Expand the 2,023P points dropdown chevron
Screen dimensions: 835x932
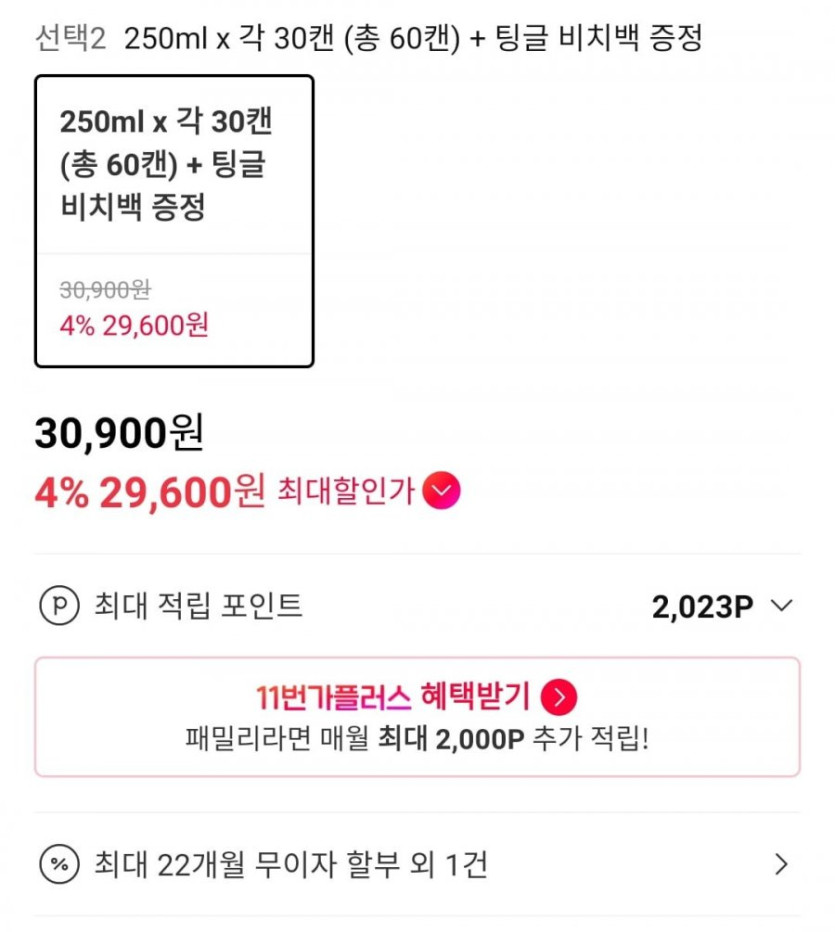pos(782,606)
